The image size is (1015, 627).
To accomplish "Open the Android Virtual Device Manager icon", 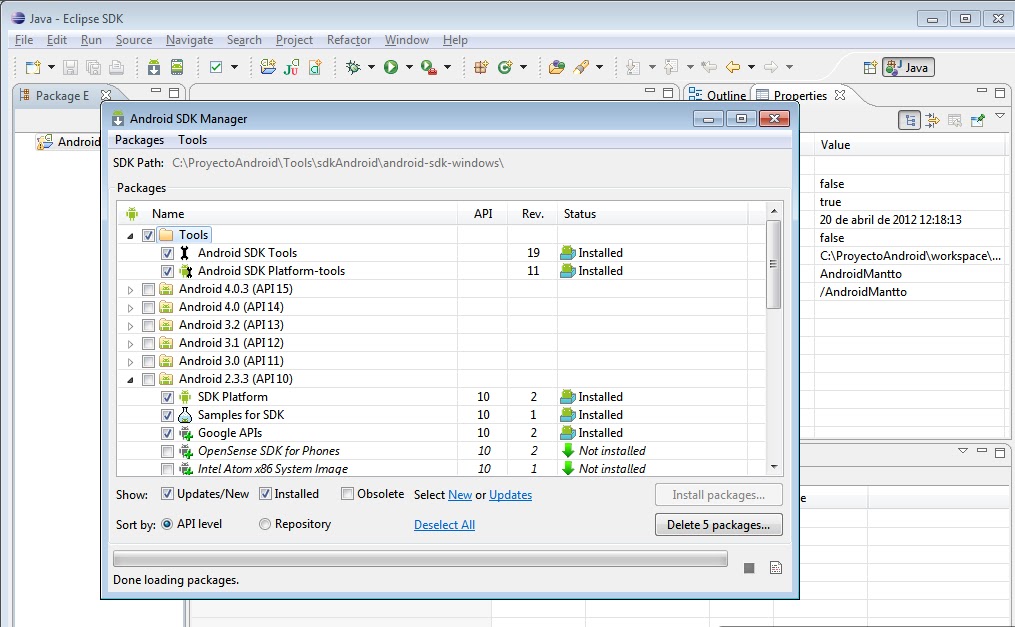I will click(x=177, y=67).
